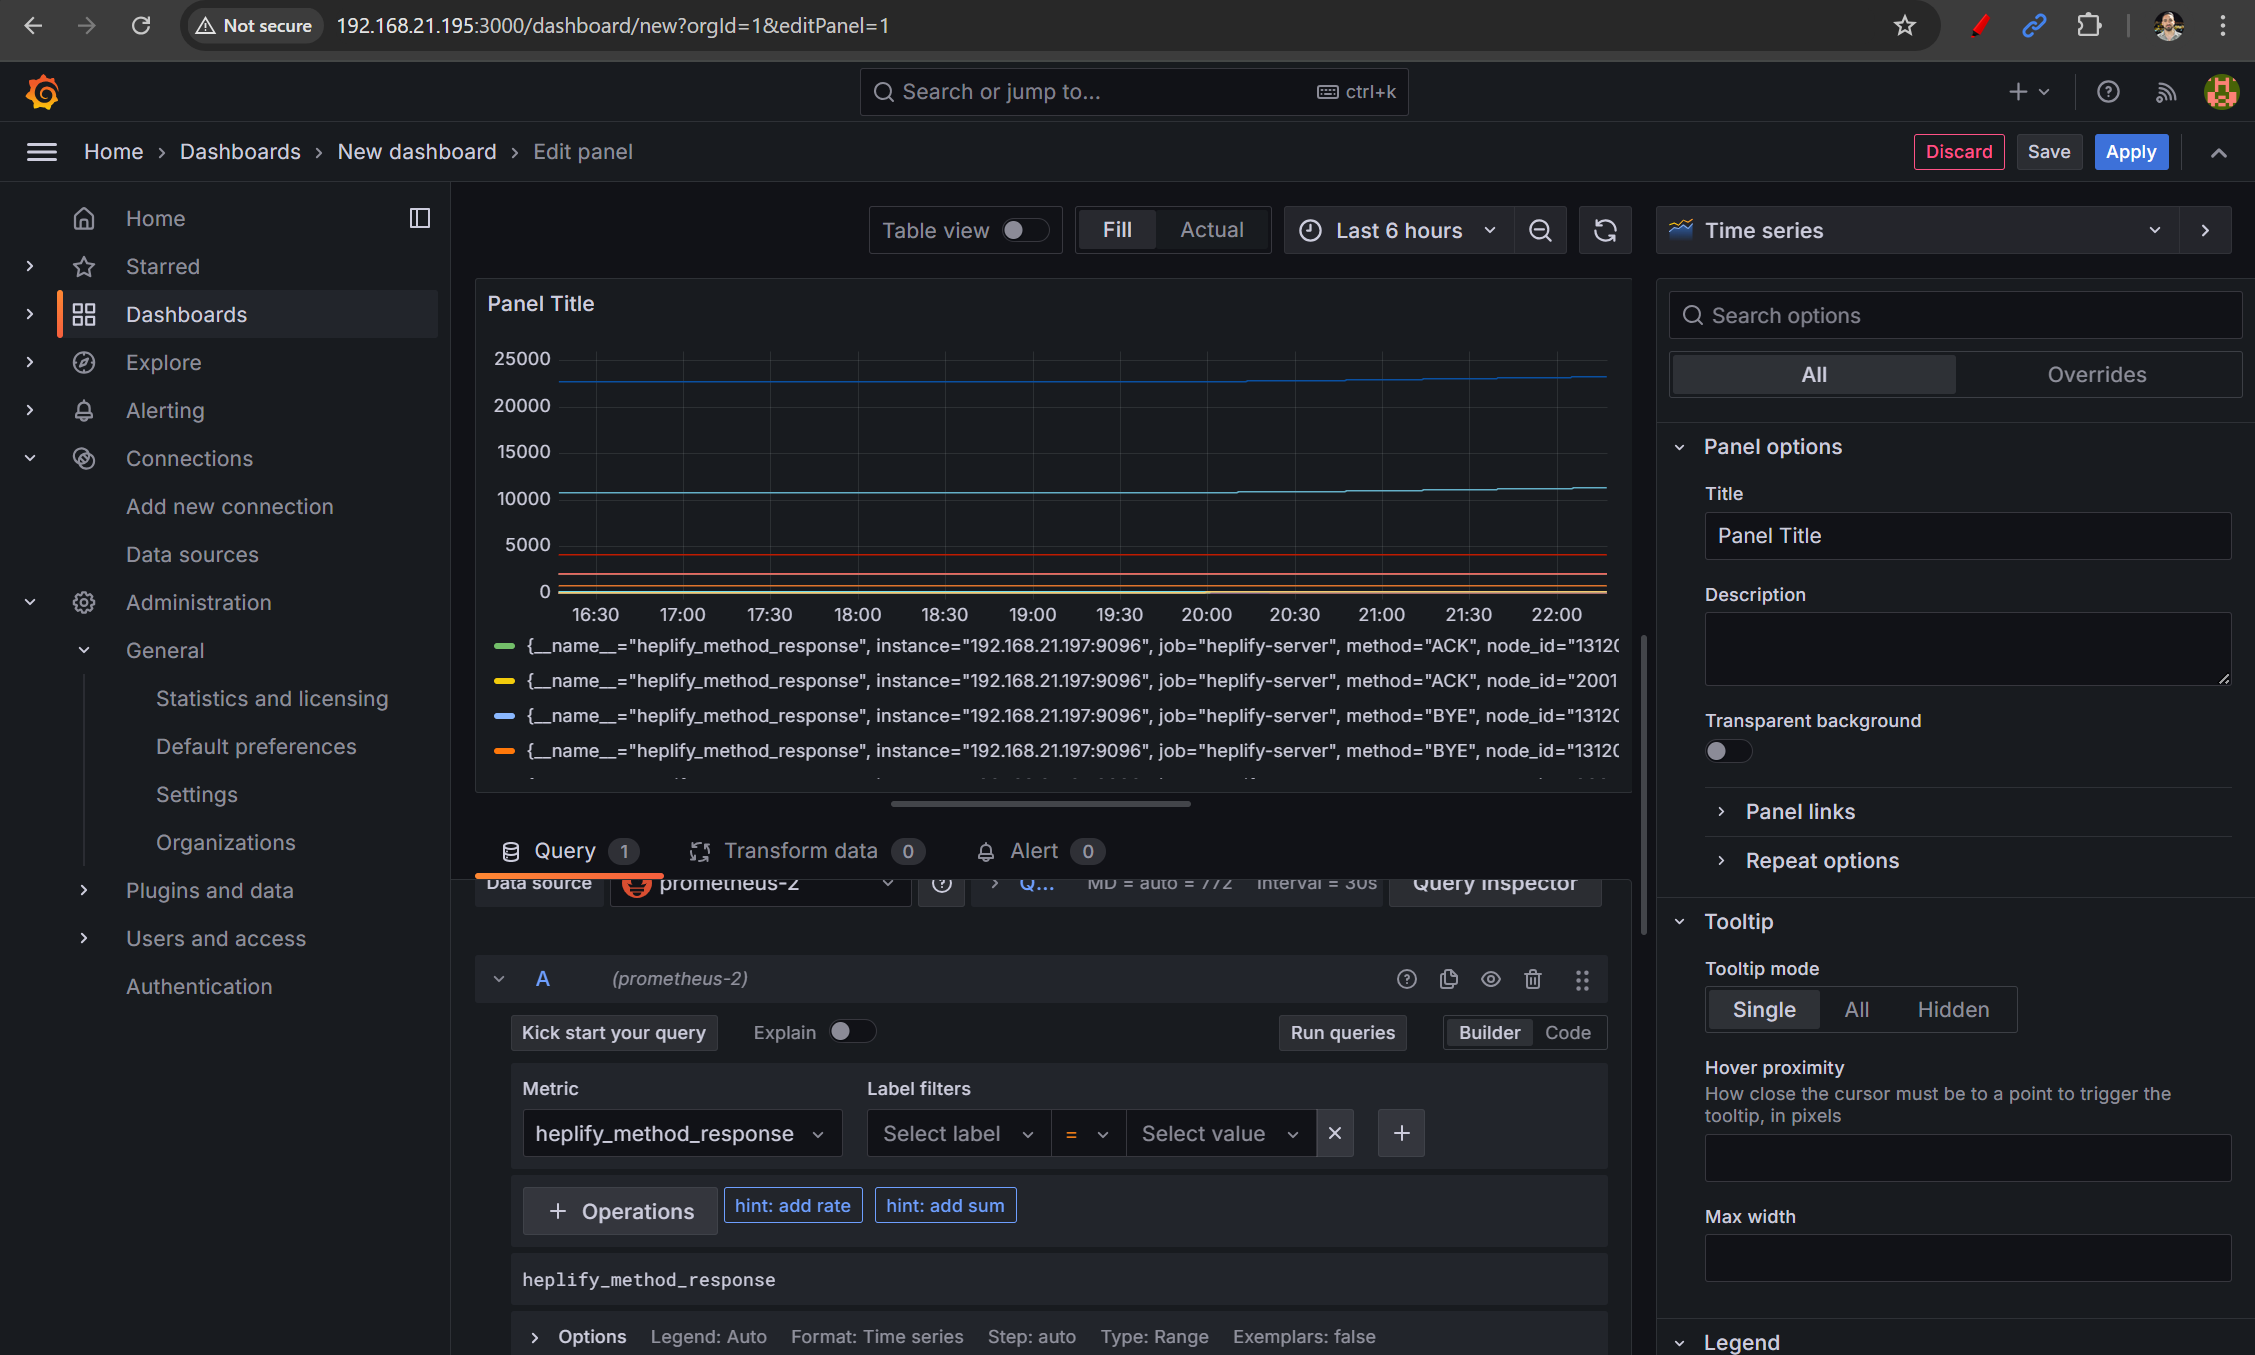The image size is (2255, 1355).
Task: Delete query A with the trash icon
Action: pyautogui.click(x=1533, y=979)
